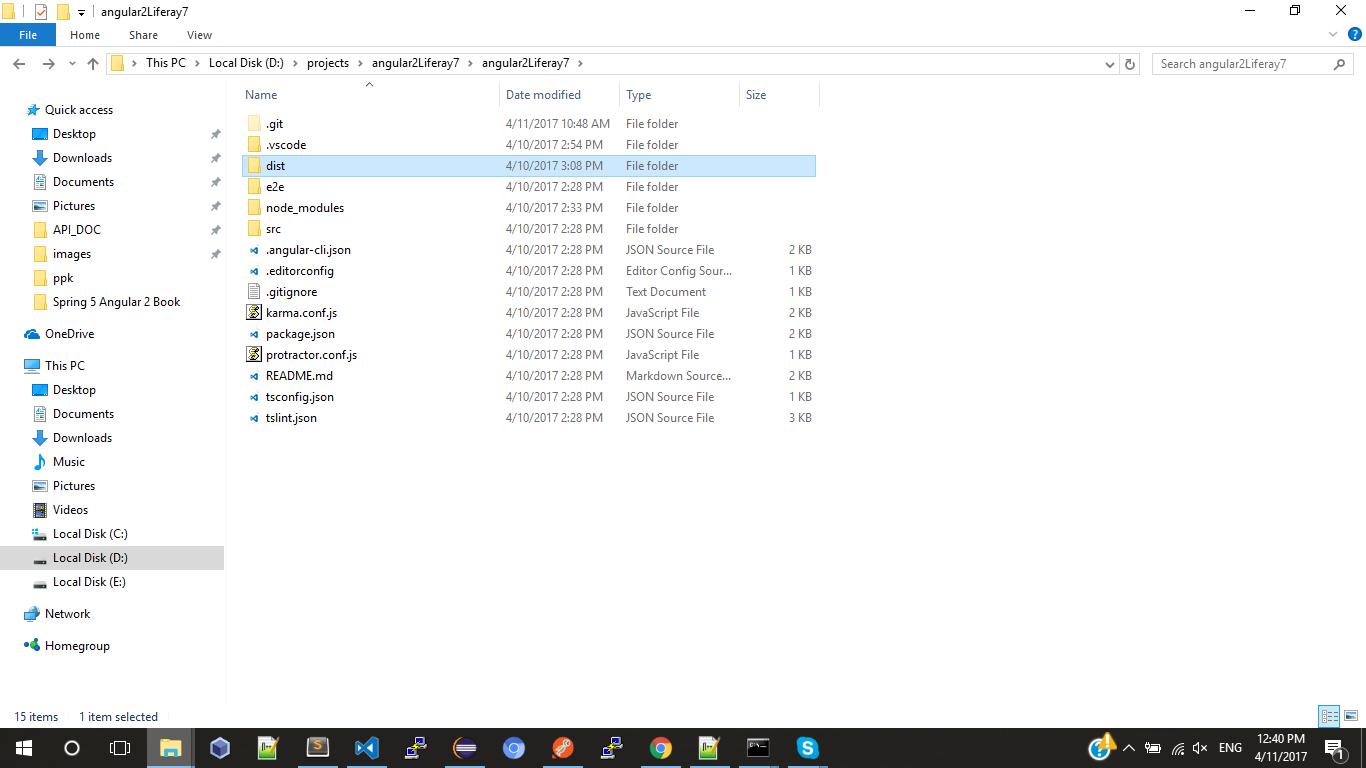1366x768 pixels.
Task: Select the node_modules folder icon
Action: click(254, 208)
